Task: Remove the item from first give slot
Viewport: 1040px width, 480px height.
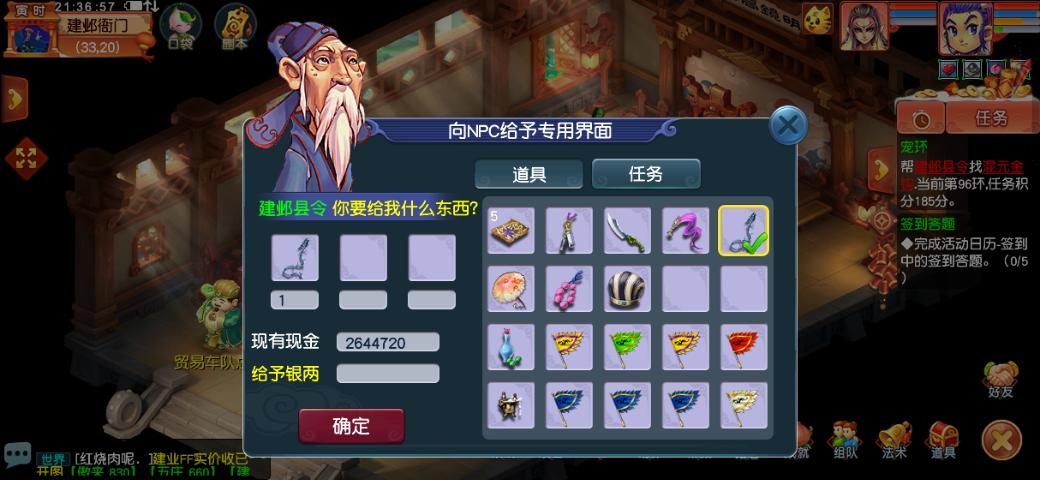Action: pyautogui.click(x=294, y=257)
